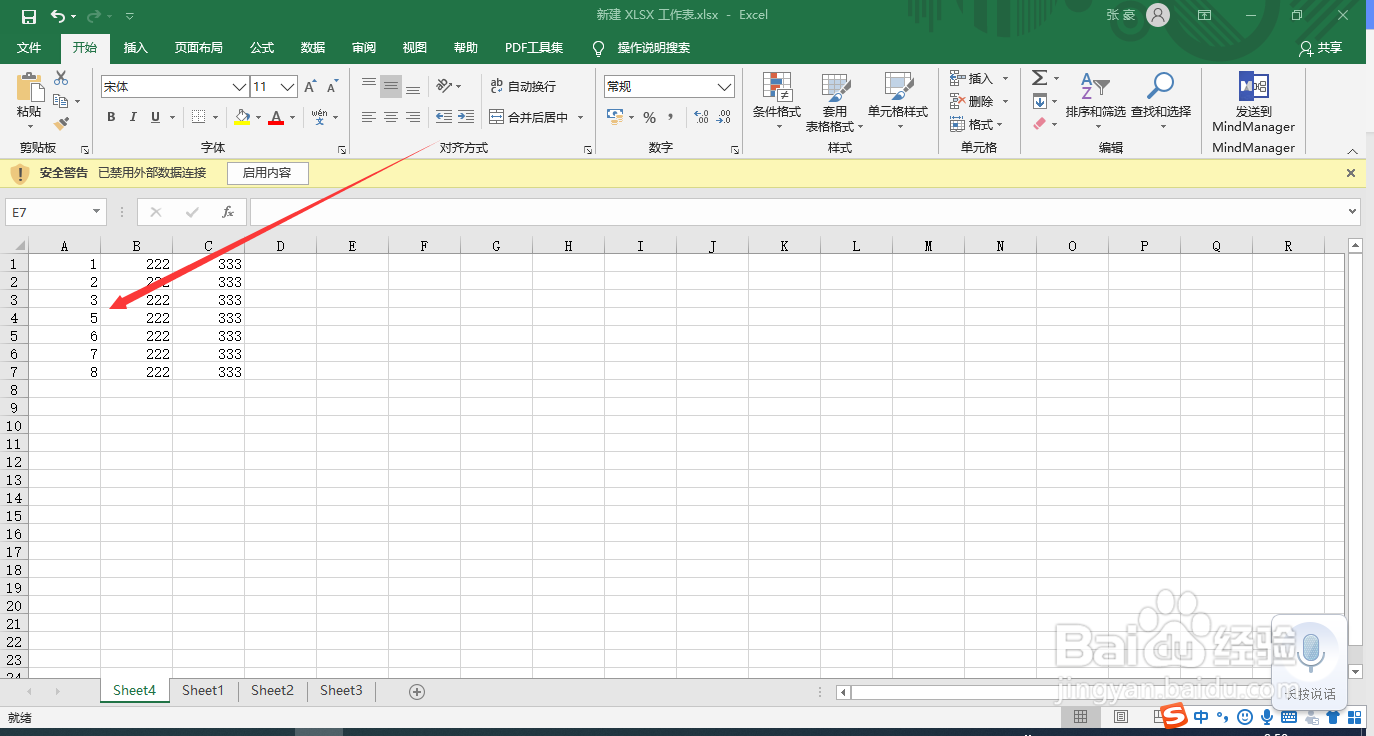Toggle Wrap Text (自动换行)
The image size is (1374, 736).
coord(523,87)
